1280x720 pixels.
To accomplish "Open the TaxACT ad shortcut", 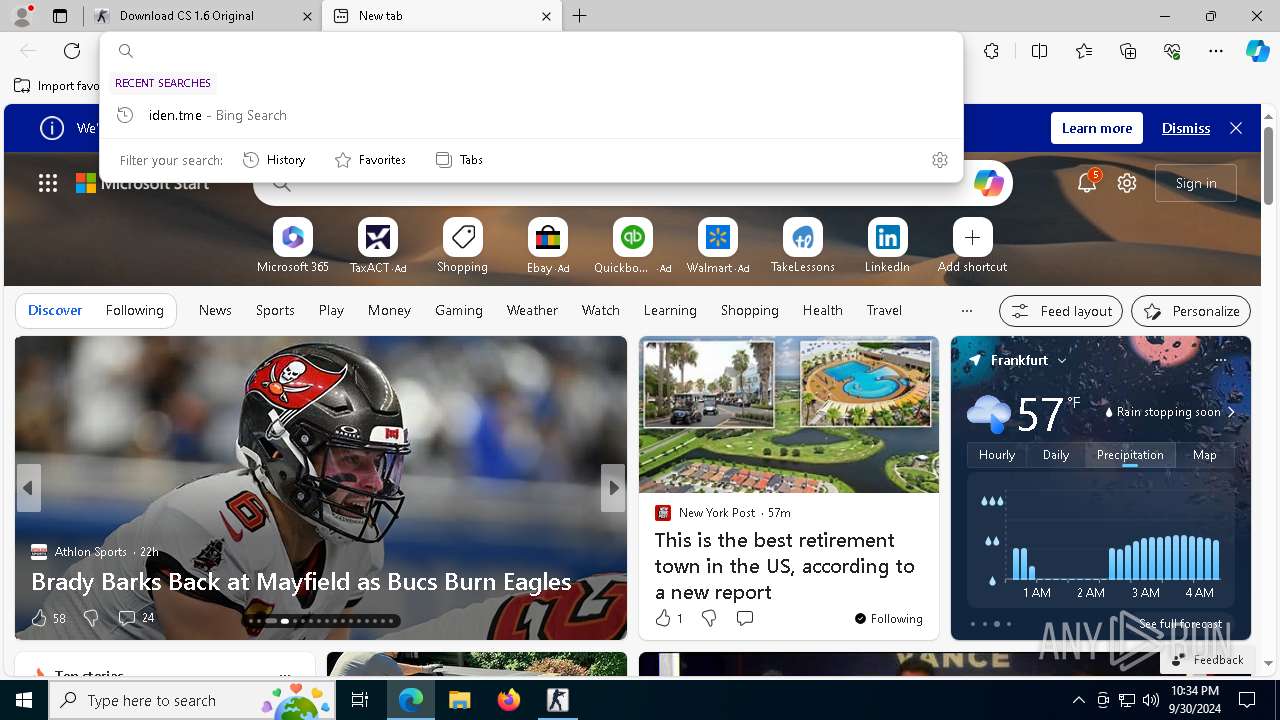I will [377, 238].
